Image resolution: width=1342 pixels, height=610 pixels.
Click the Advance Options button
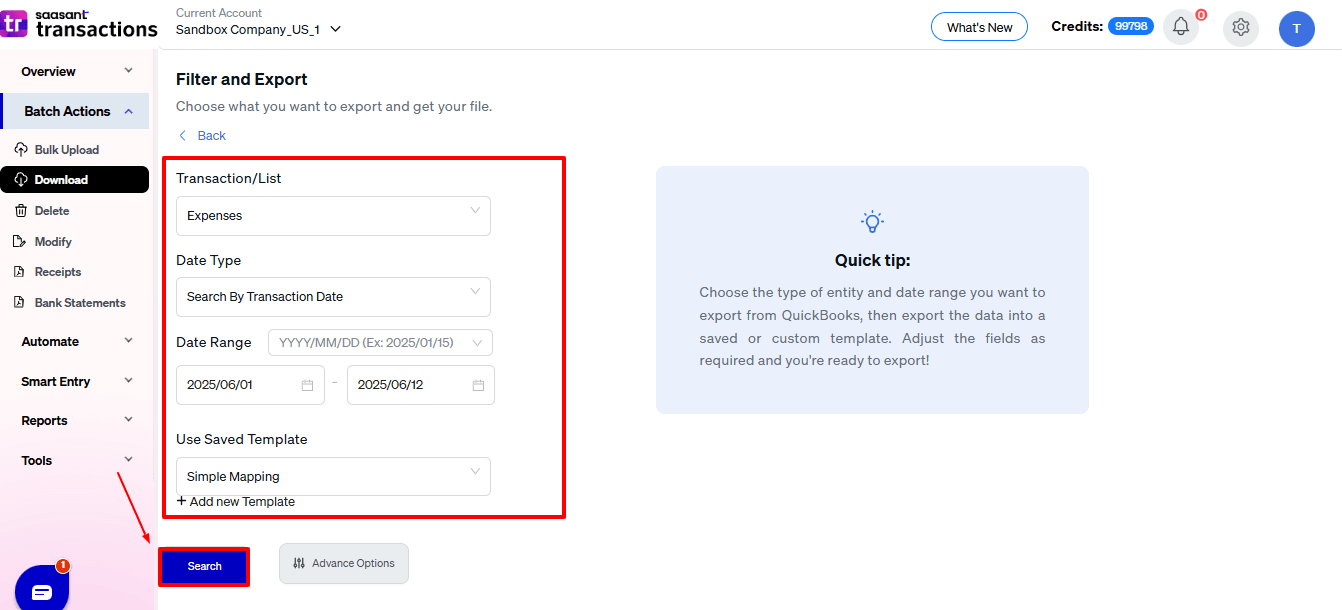pos(343,563)
